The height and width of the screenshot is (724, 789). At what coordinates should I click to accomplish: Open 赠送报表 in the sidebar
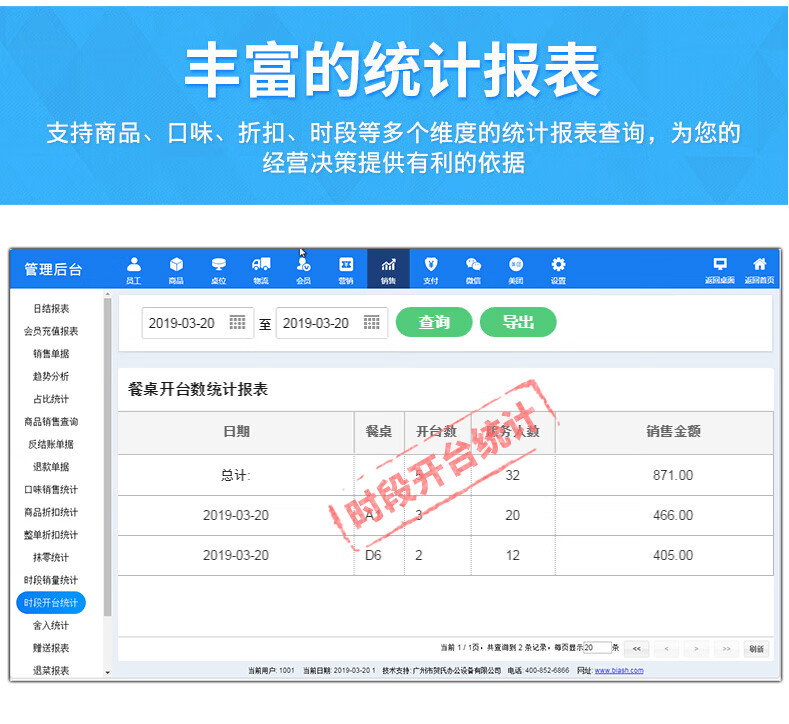51,648
